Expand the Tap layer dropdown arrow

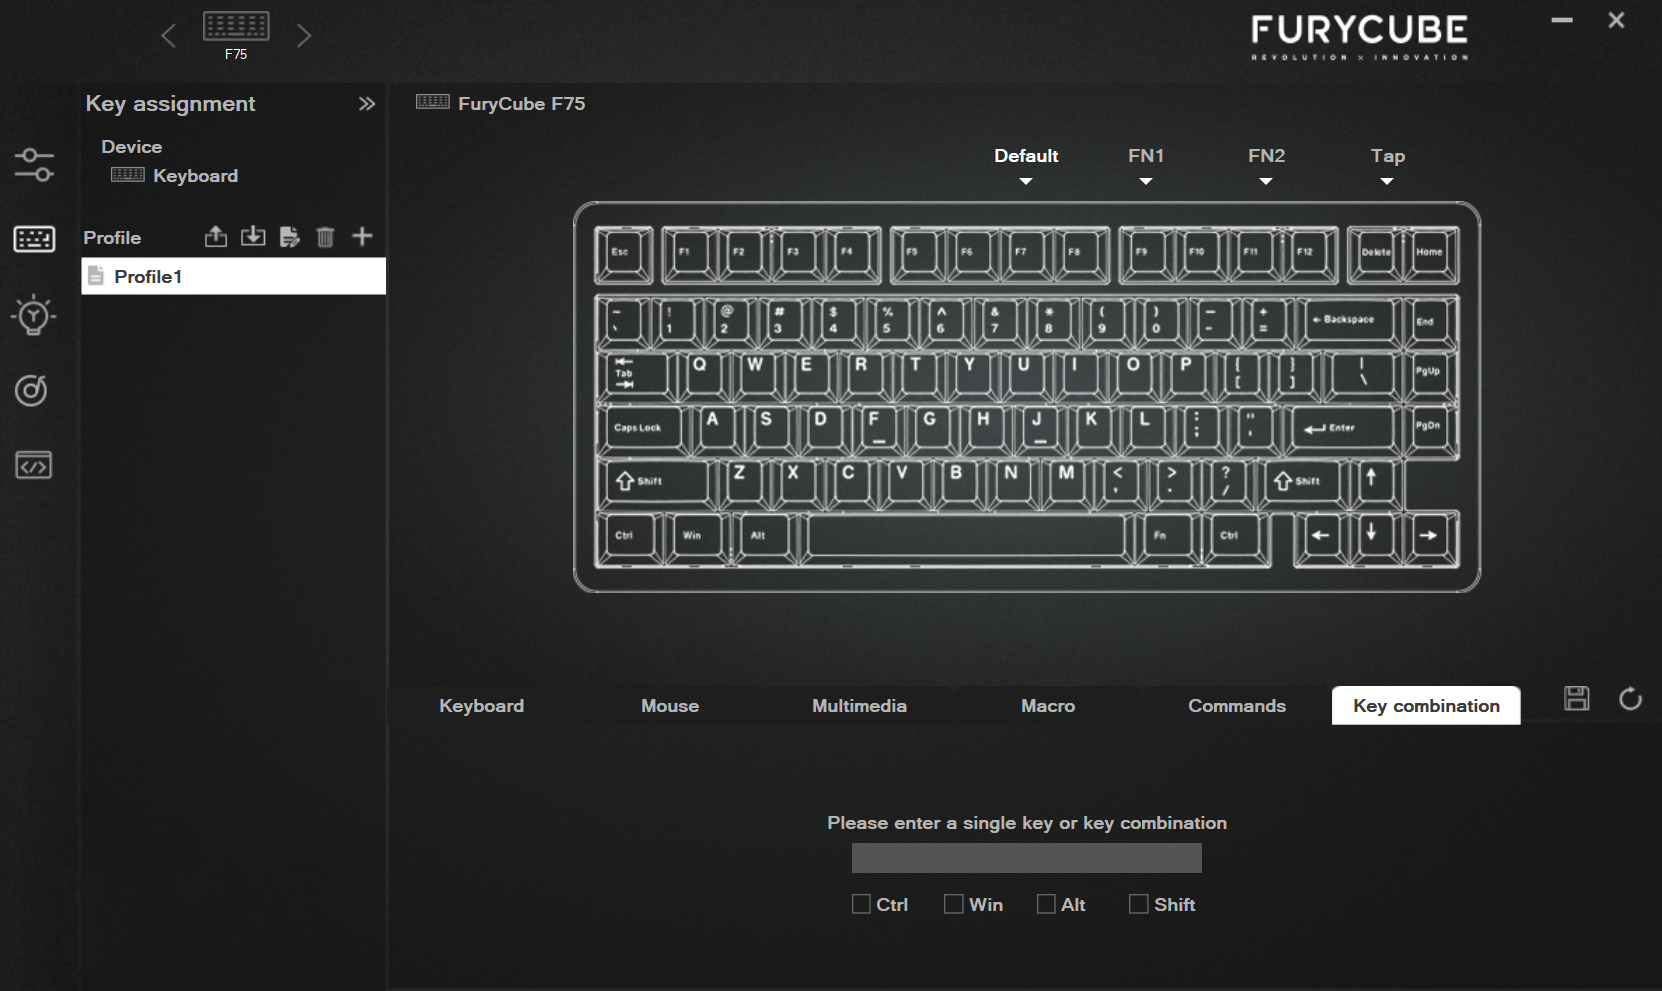pos(1387,181)
